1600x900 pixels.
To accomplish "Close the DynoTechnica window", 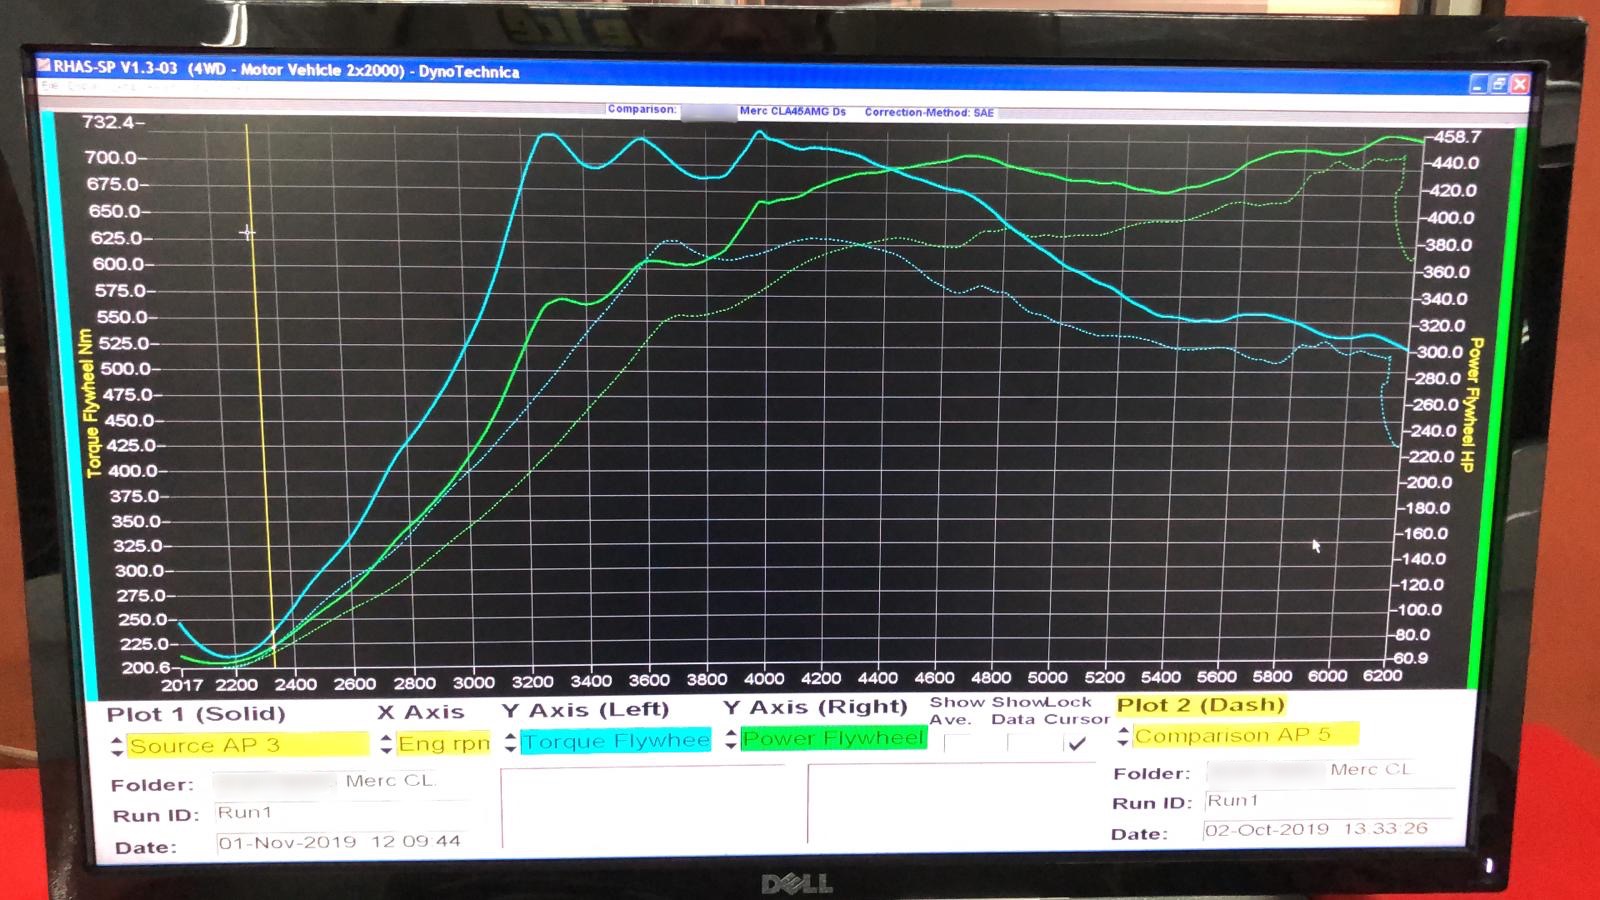I will point(1520,85).
